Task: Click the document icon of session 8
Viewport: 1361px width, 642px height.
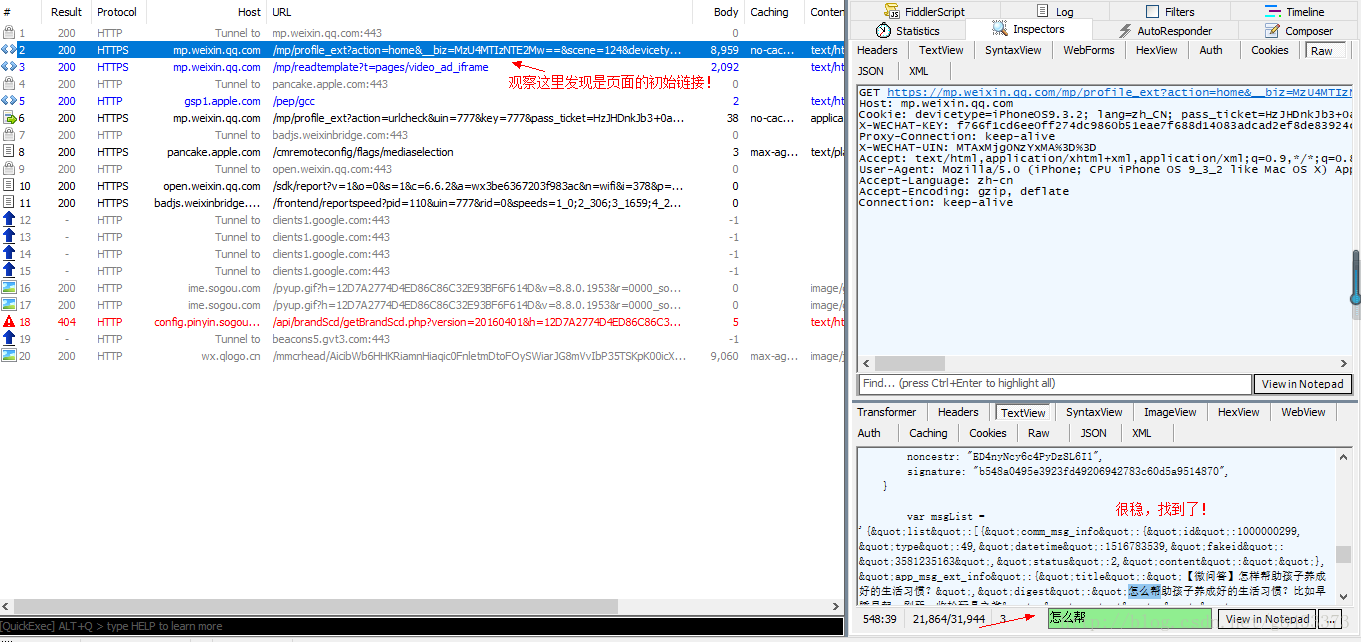Action: (x=9, y=152)
